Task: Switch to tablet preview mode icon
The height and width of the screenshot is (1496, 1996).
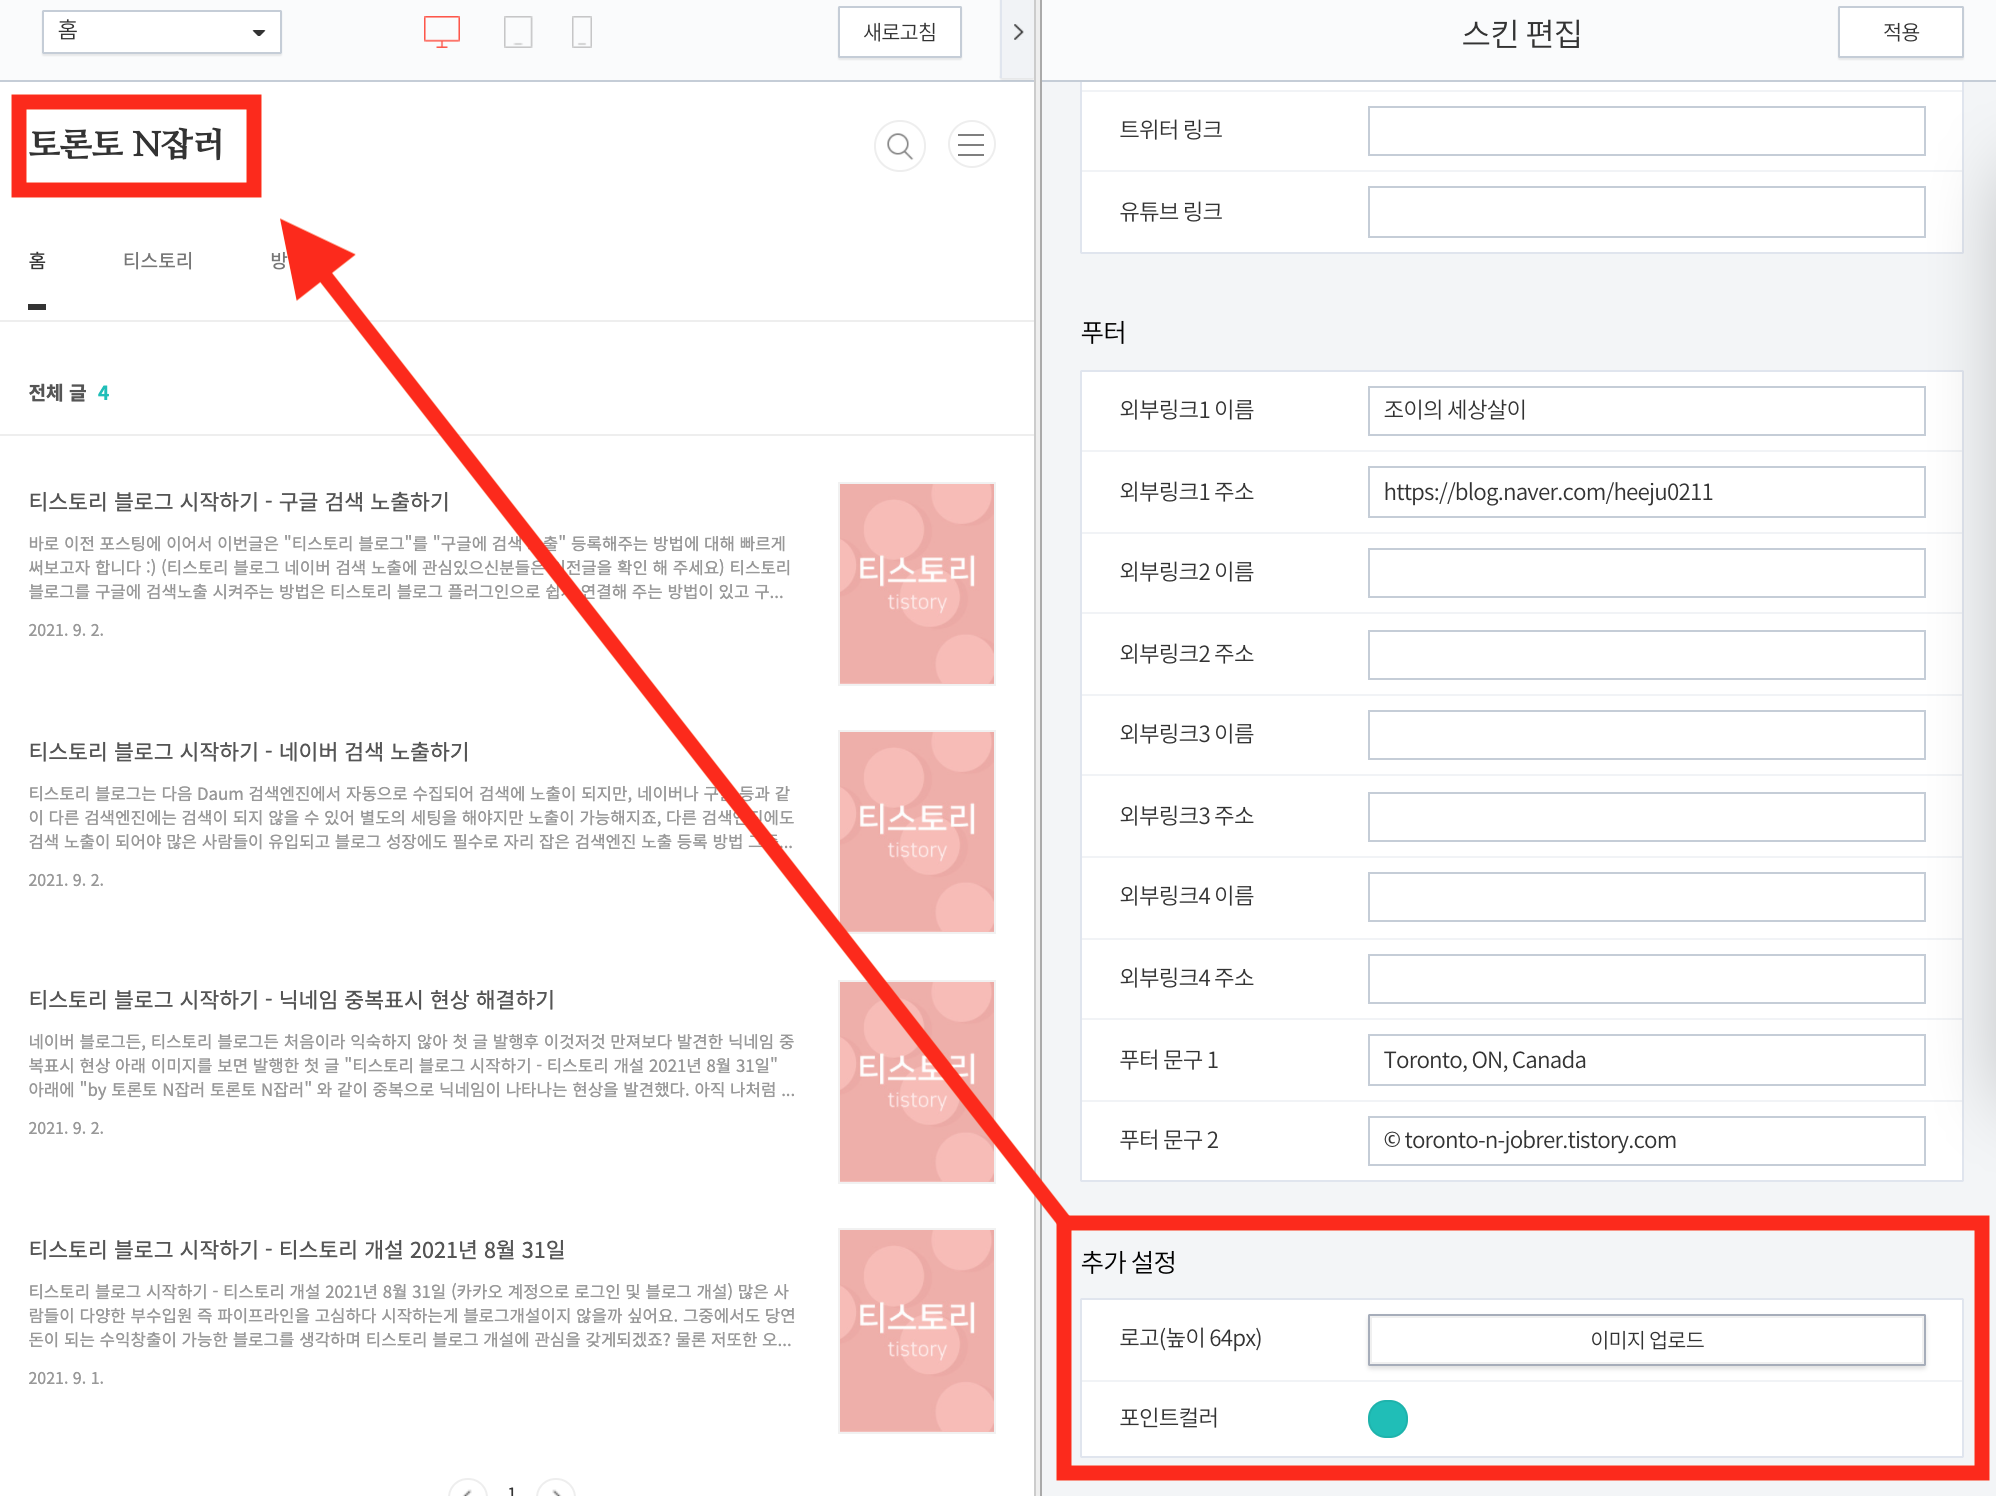Action: tap(518, 32)
